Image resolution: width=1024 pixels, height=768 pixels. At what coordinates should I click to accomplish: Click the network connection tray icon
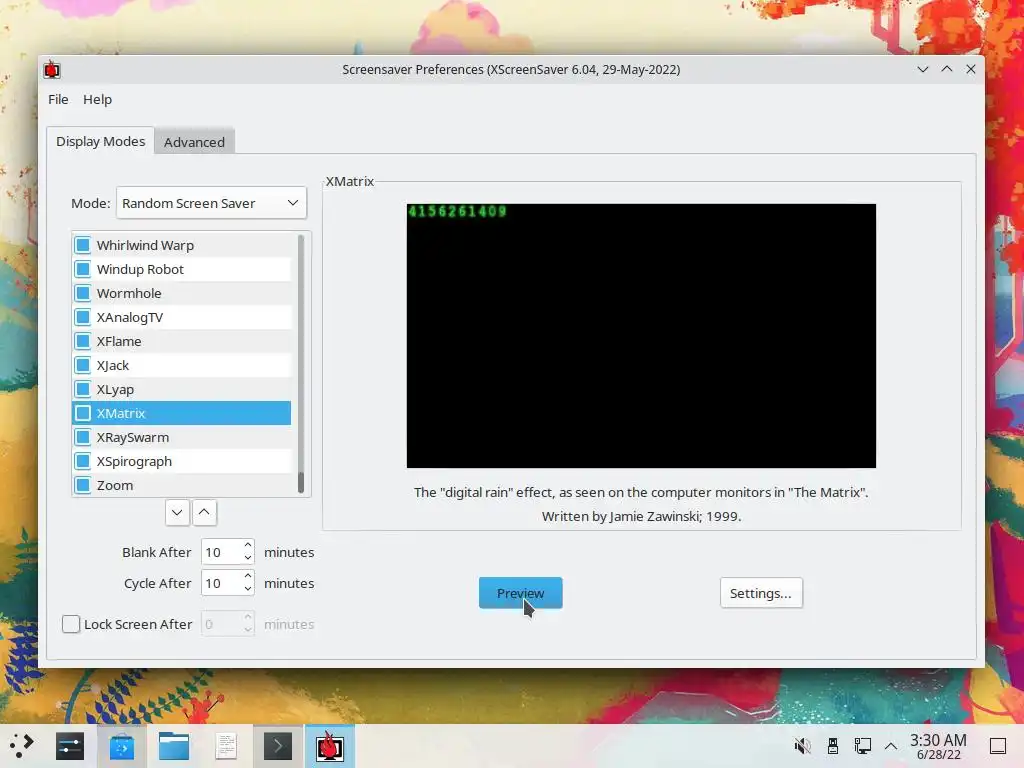pos(863,746)
